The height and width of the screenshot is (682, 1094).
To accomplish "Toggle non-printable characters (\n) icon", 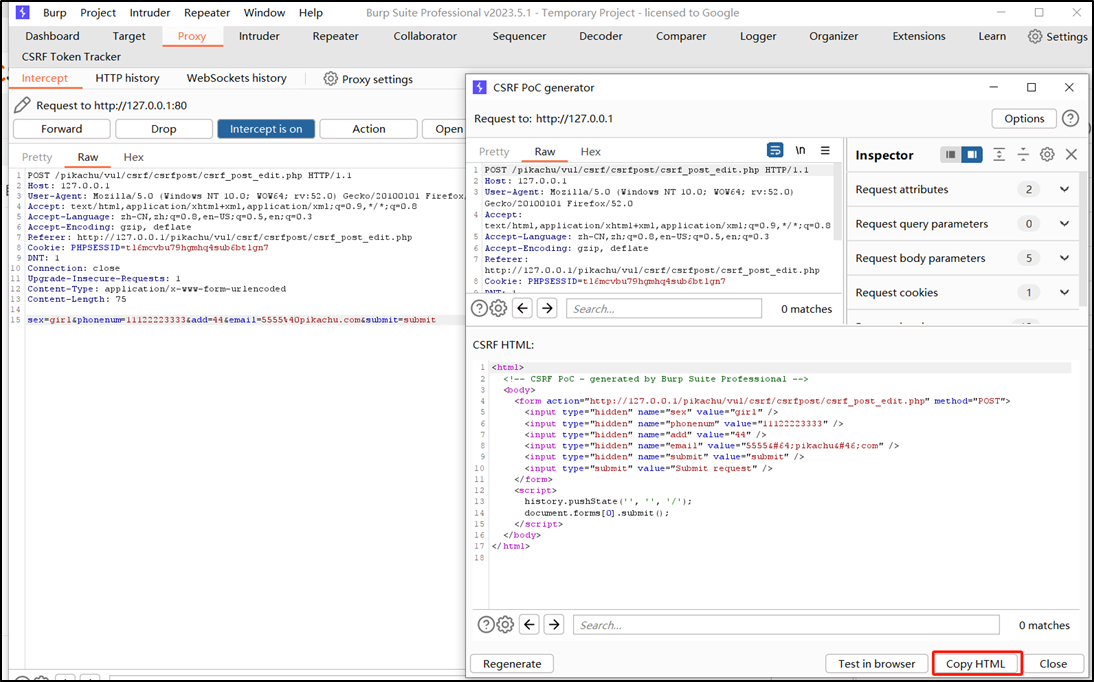I will pyautogui.click(x=800, y=150).
